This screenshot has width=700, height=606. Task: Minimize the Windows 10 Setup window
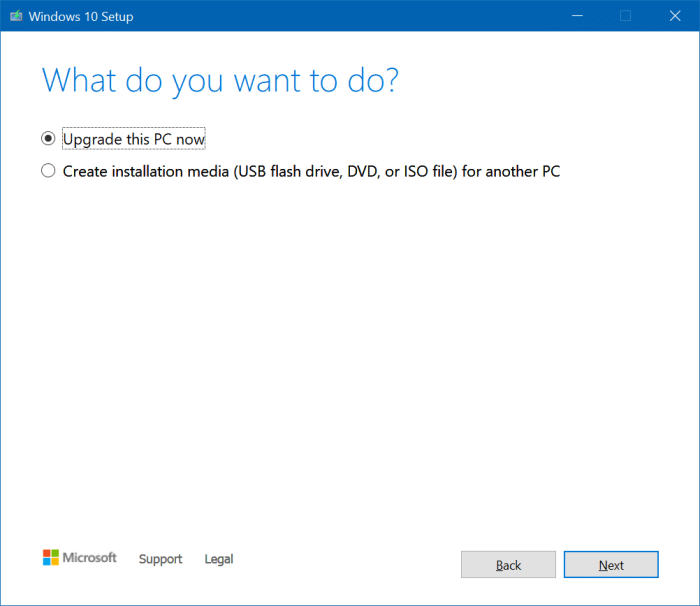click(x=577, y=16)
